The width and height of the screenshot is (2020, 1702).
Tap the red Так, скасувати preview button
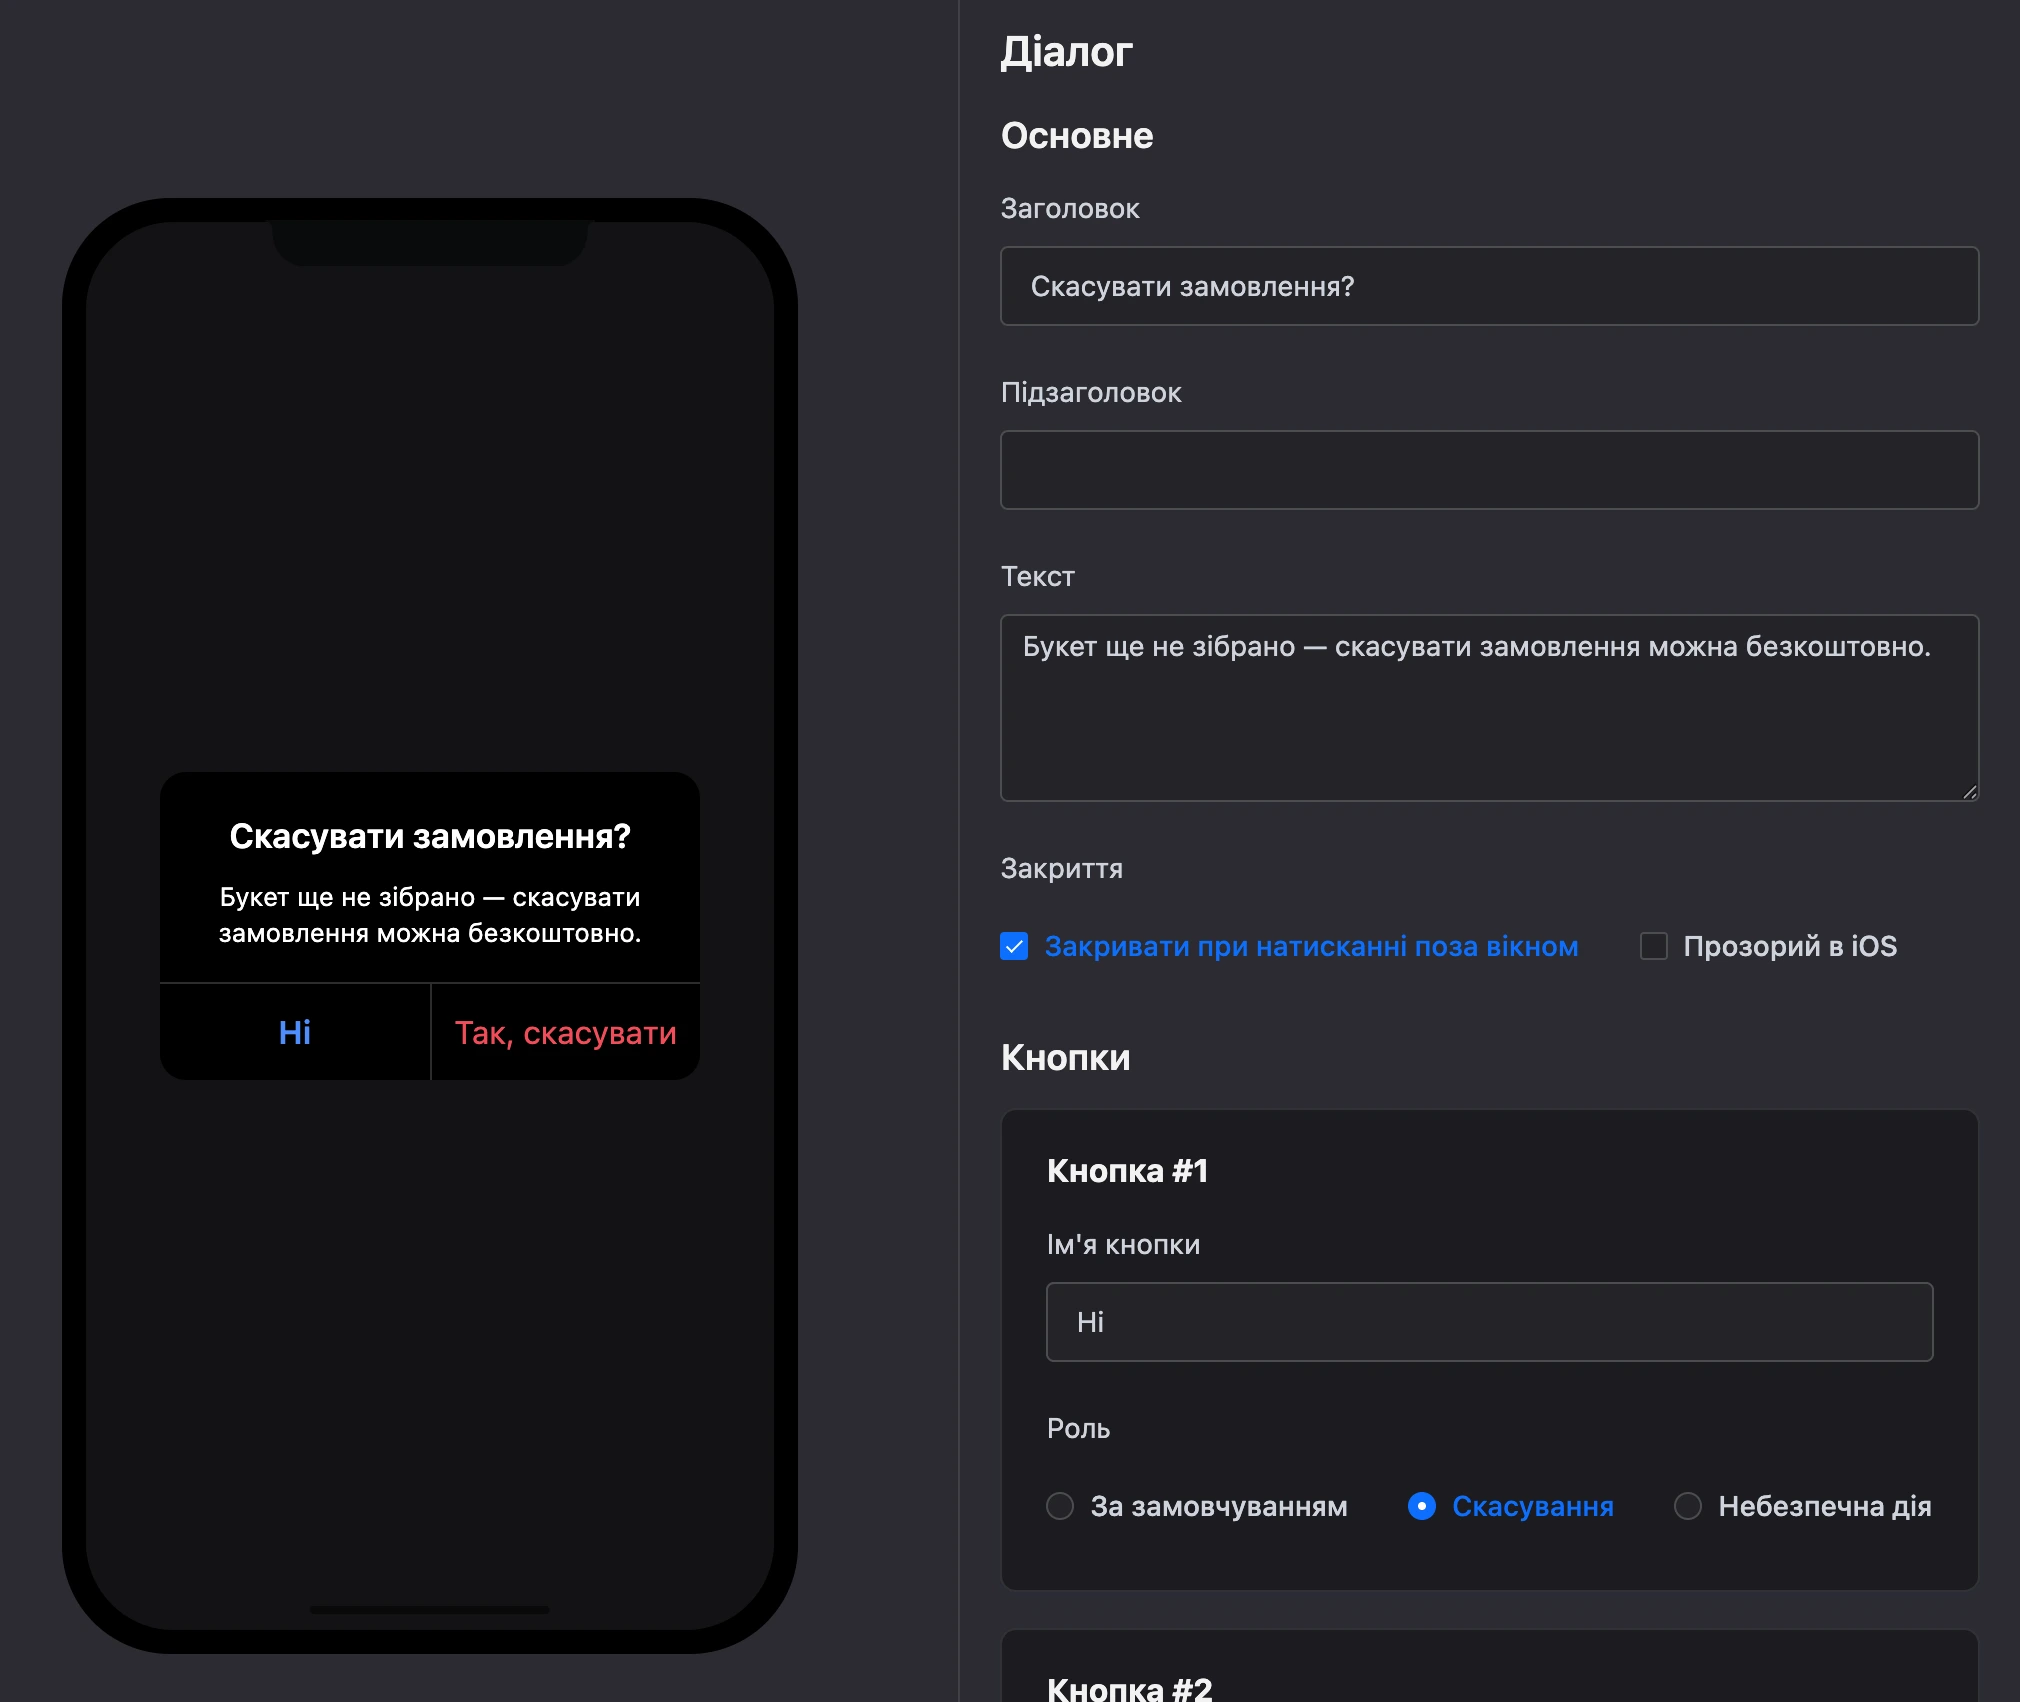[x=566, y=1032]
